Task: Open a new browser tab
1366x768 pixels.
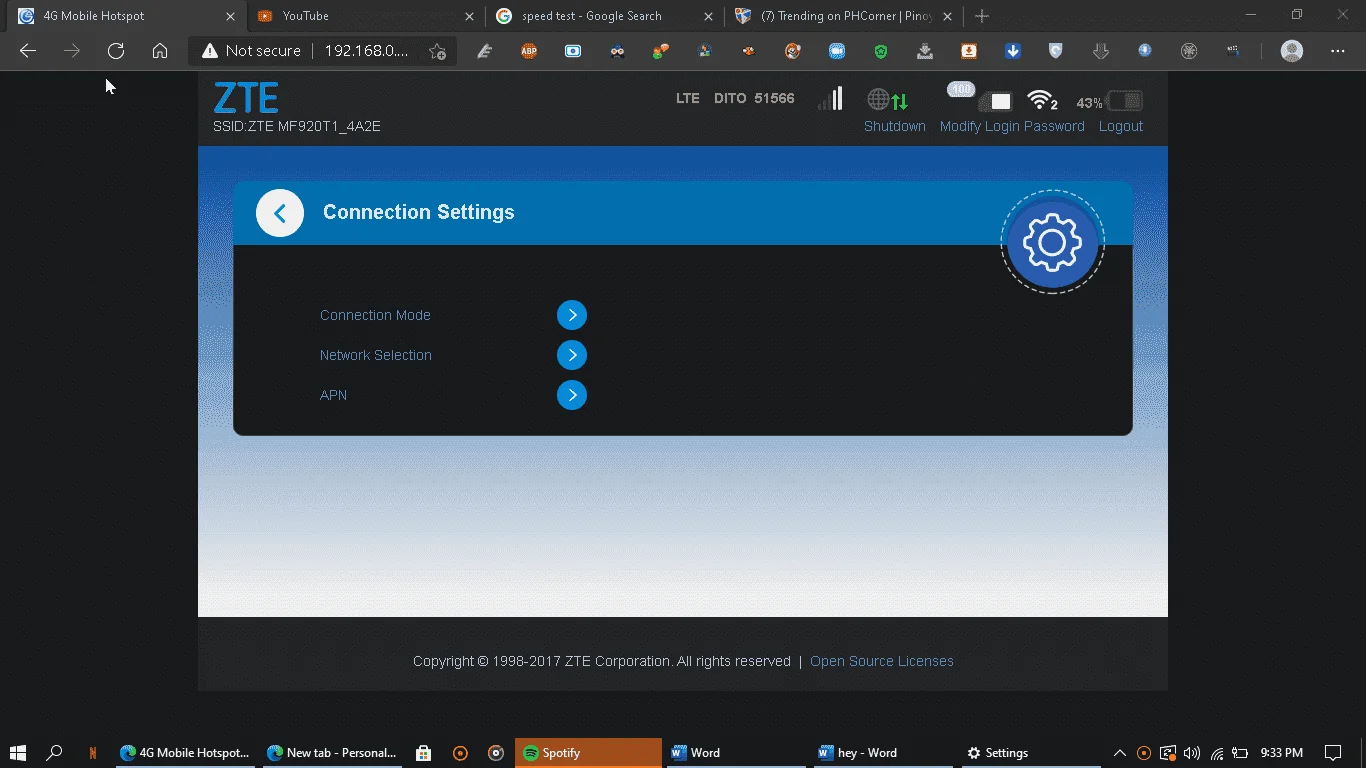Action: click(x=982, y=16)
